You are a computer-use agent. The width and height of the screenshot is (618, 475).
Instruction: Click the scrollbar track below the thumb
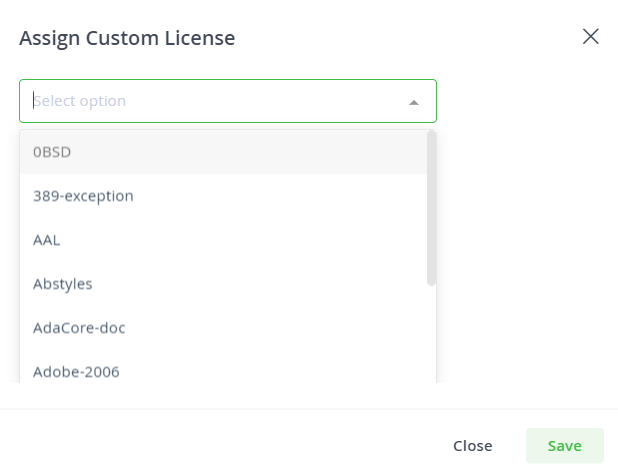[432, 334]
